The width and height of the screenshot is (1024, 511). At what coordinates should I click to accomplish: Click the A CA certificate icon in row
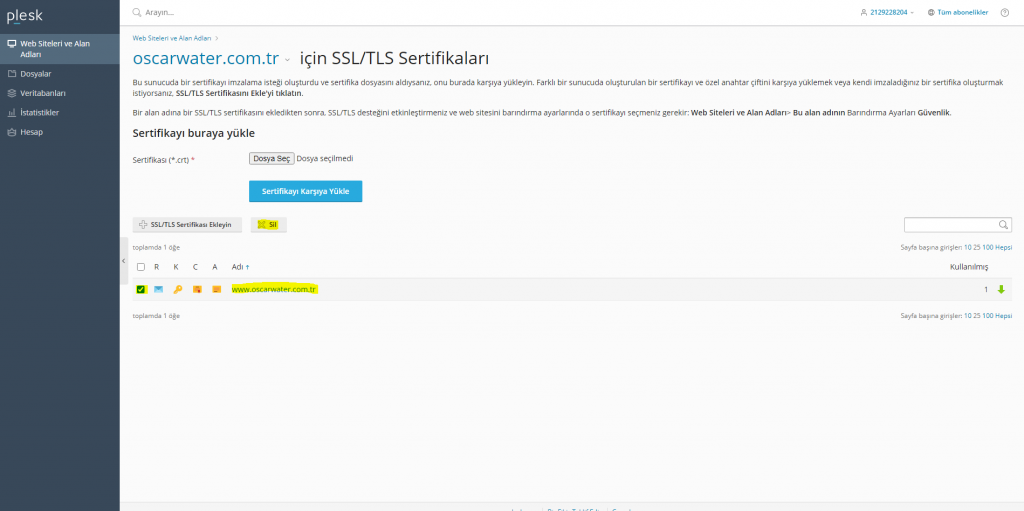[217, 289]
